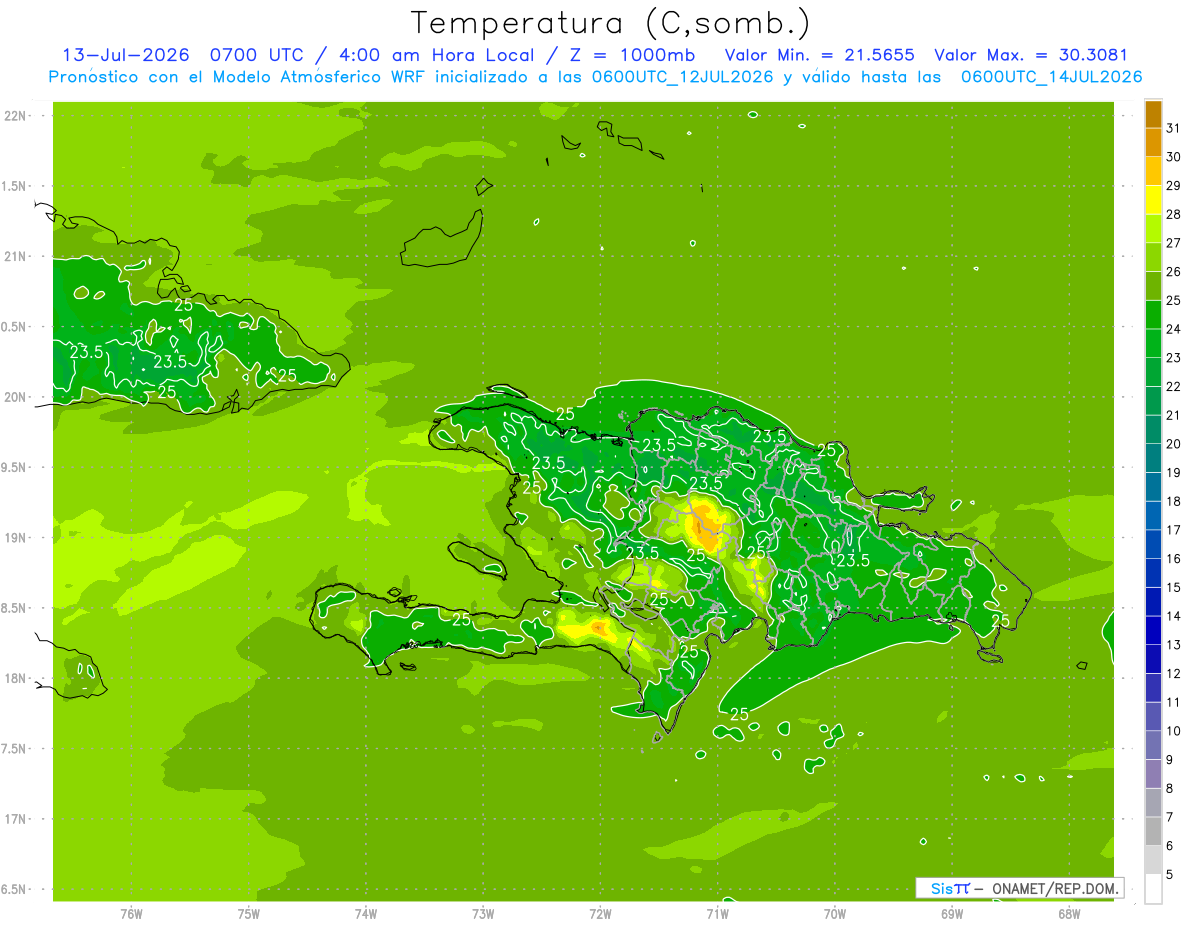Image resolution: width=1200 pixels, height=927 pixels.
Task: Click latitude label "22N"
Action: coord(16,116)
